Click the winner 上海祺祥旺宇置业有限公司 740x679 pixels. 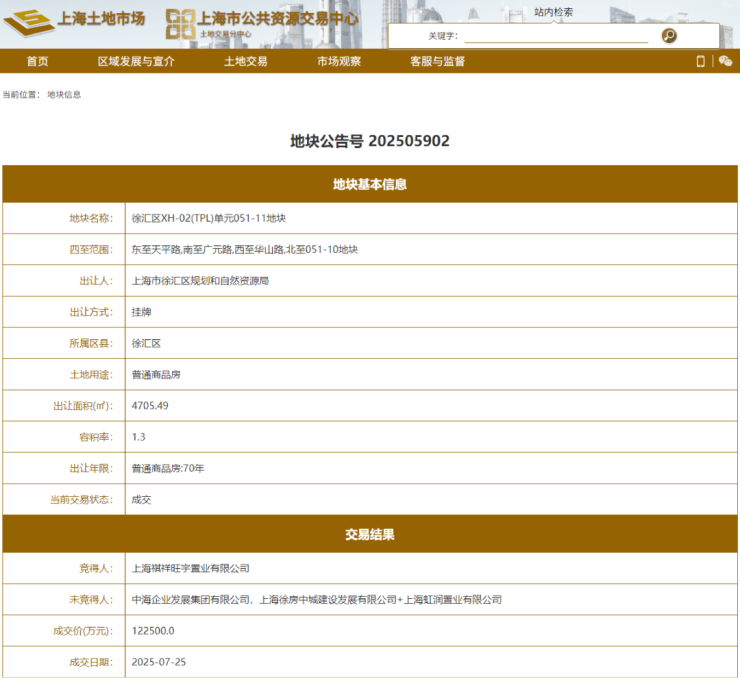pos(190,568)
